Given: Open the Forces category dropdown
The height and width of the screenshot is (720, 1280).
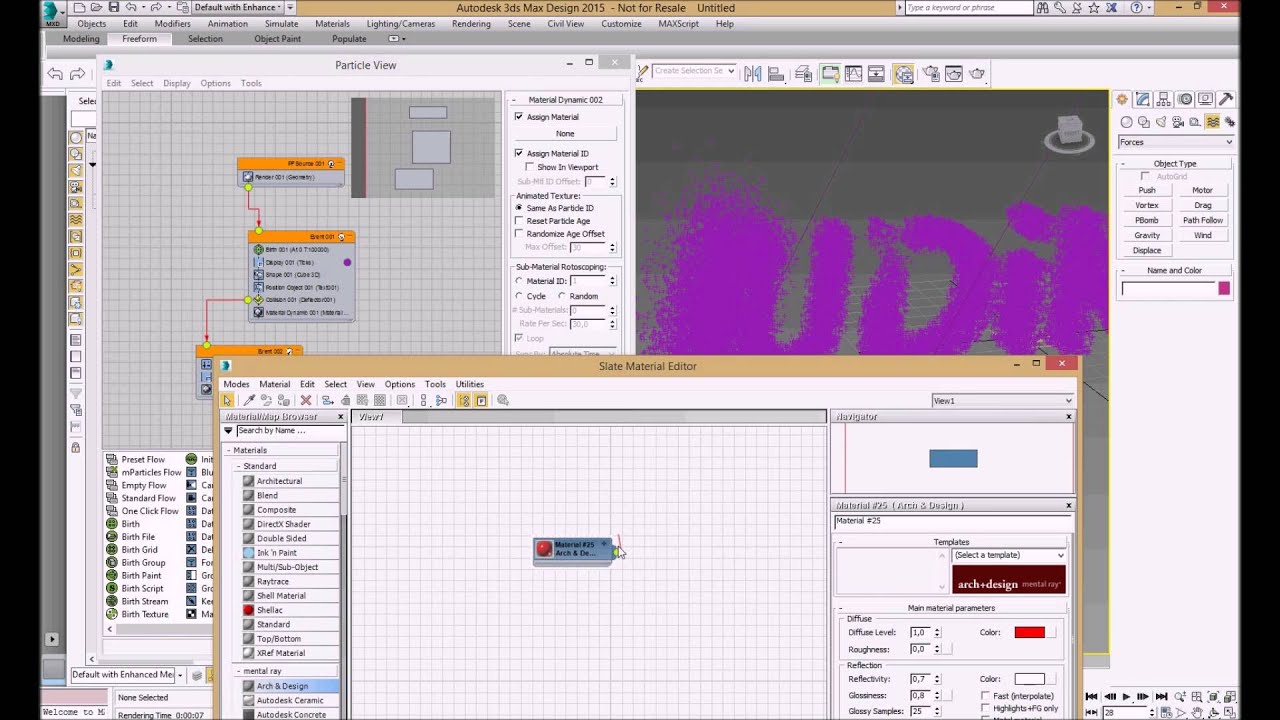Looking at the screenshot, I should (x=1176, y=142).
